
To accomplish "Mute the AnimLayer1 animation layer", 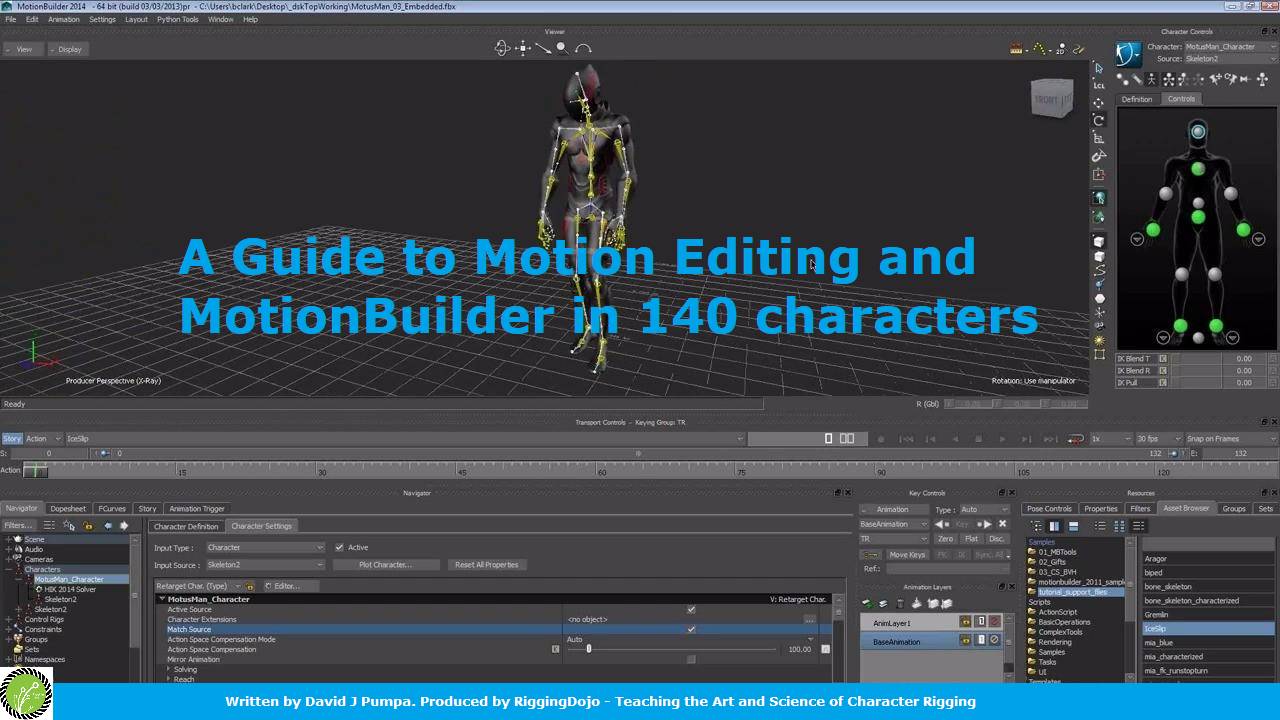I will pos(994,622).
